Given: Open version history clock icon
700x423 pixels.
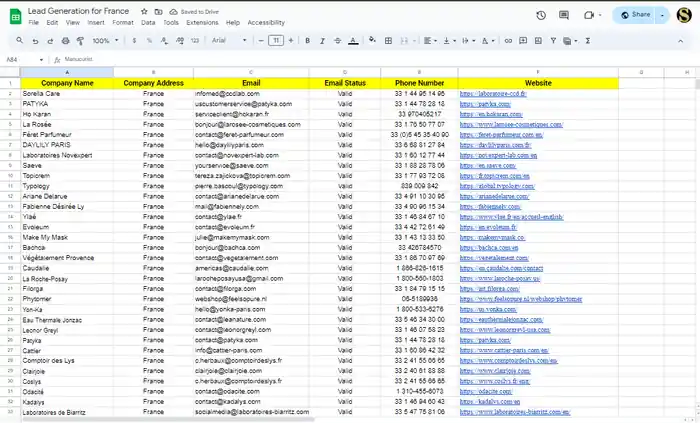Looking at the screenshot, I should click(541, 15).
